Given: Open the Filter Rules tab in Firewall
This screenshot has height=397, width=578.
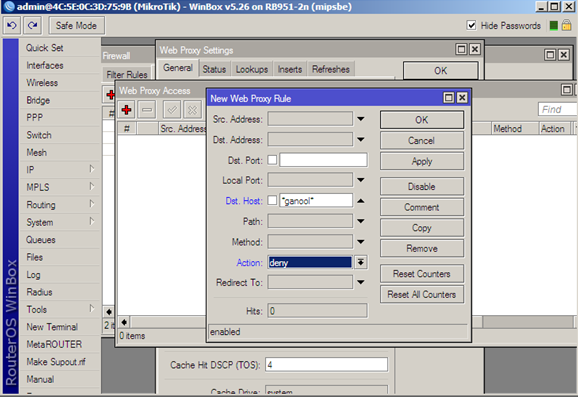Looking at the screenshot, I should 127,74.
